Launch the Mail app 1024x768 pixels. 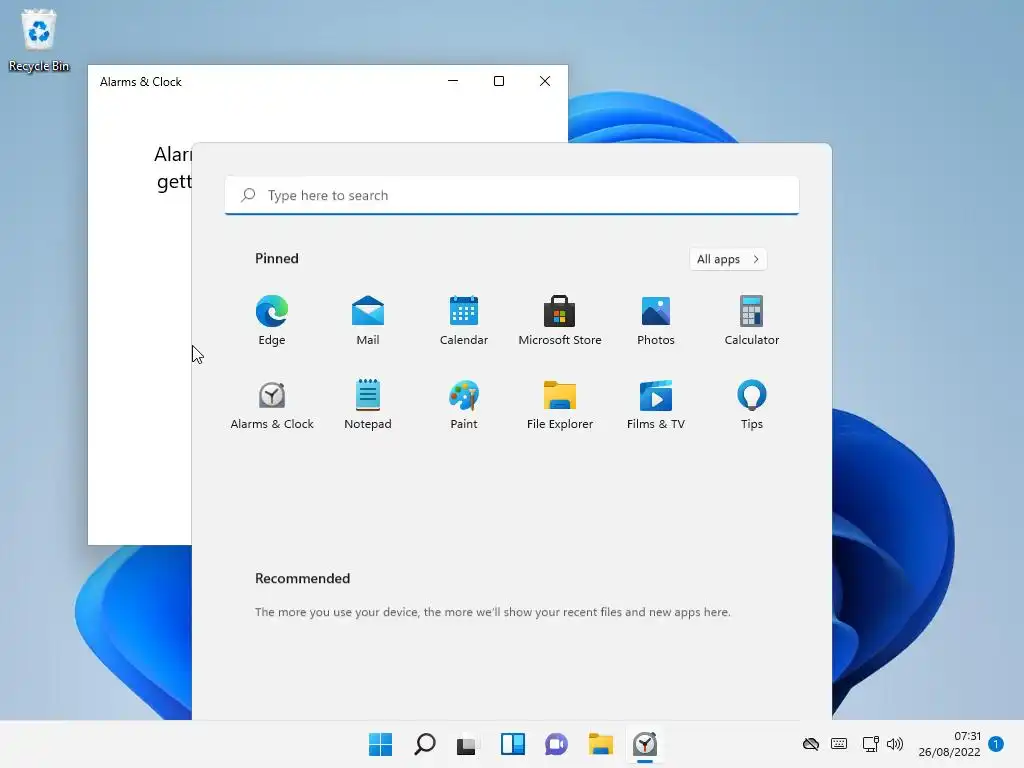368,320
